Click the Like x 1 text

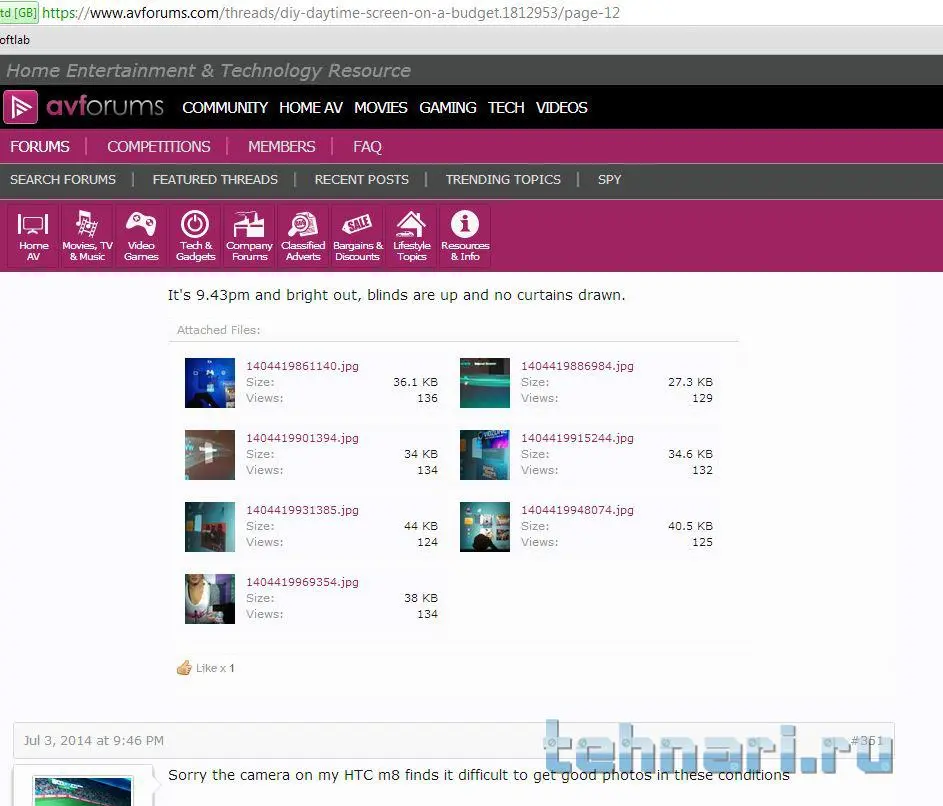click(215, 668)
